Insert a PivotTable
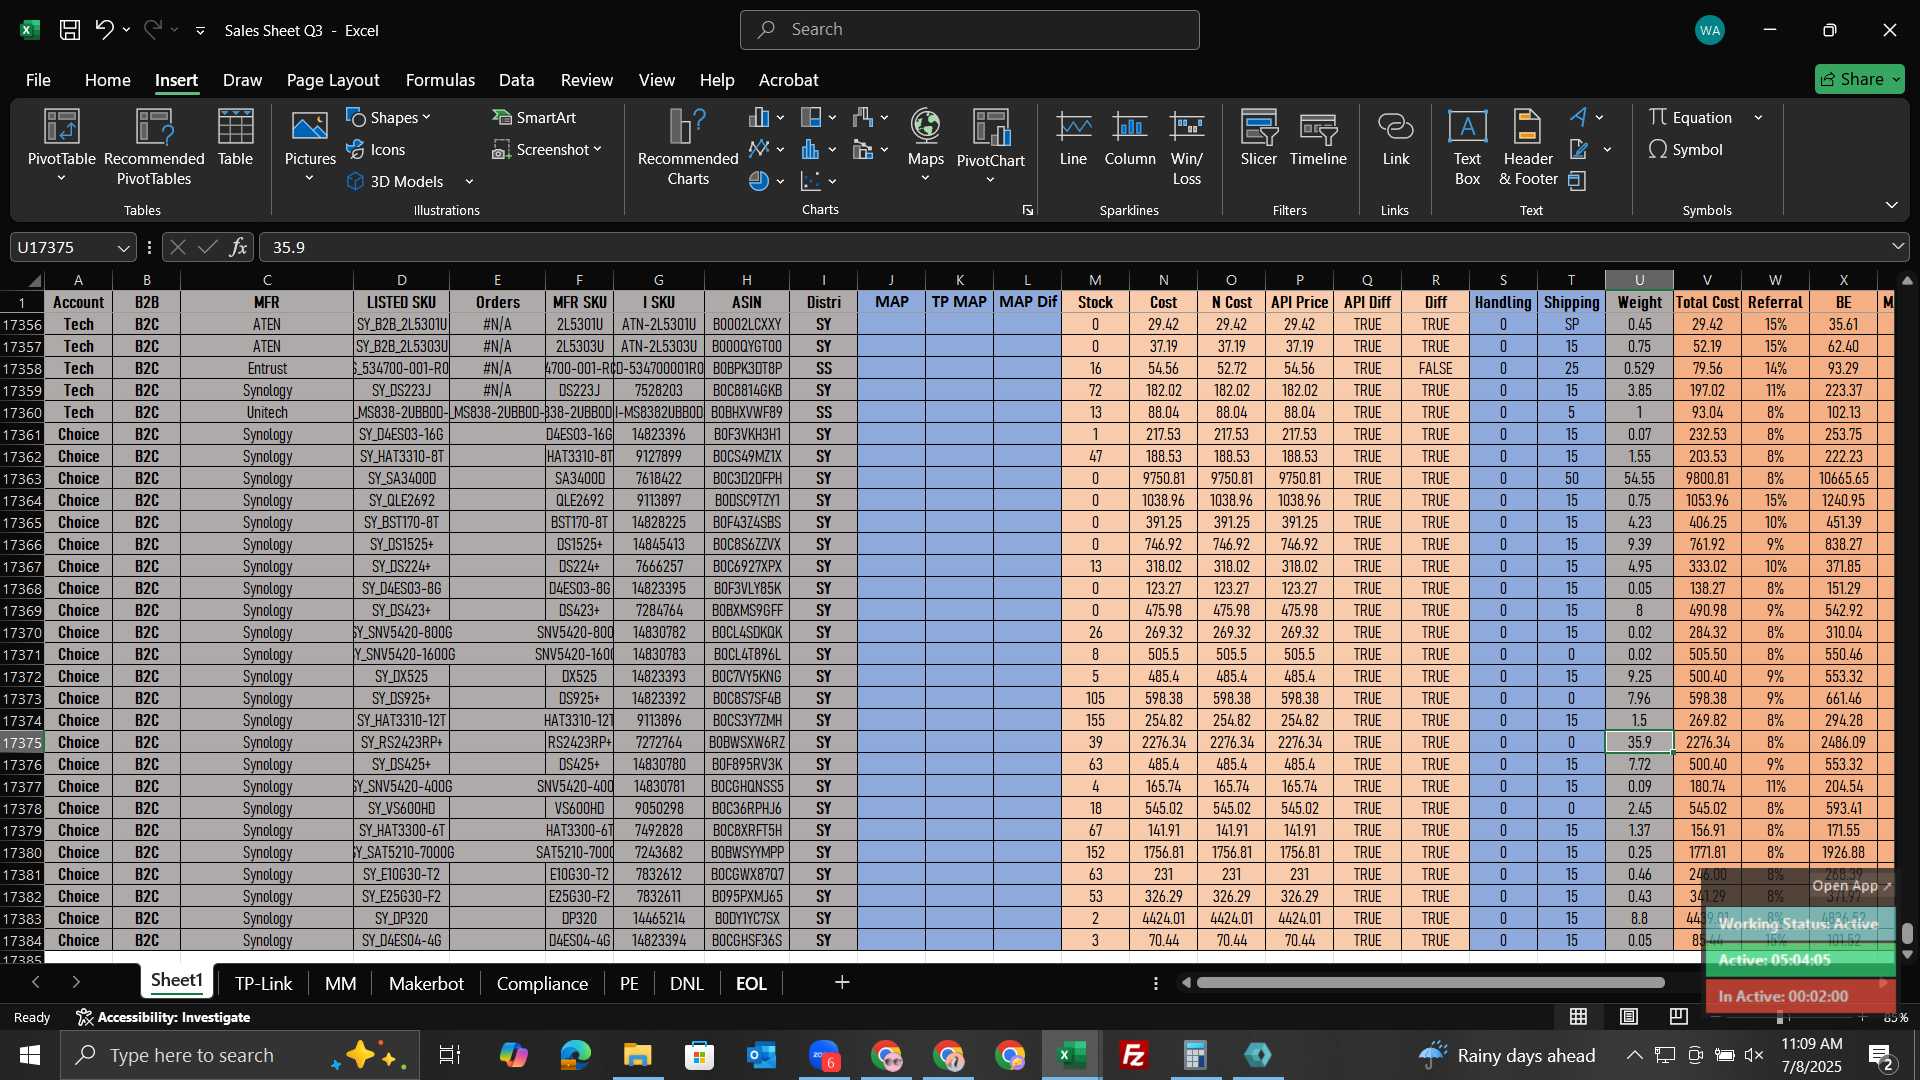This screenshot has width=1920, height=1080. [x=61, y=147]
